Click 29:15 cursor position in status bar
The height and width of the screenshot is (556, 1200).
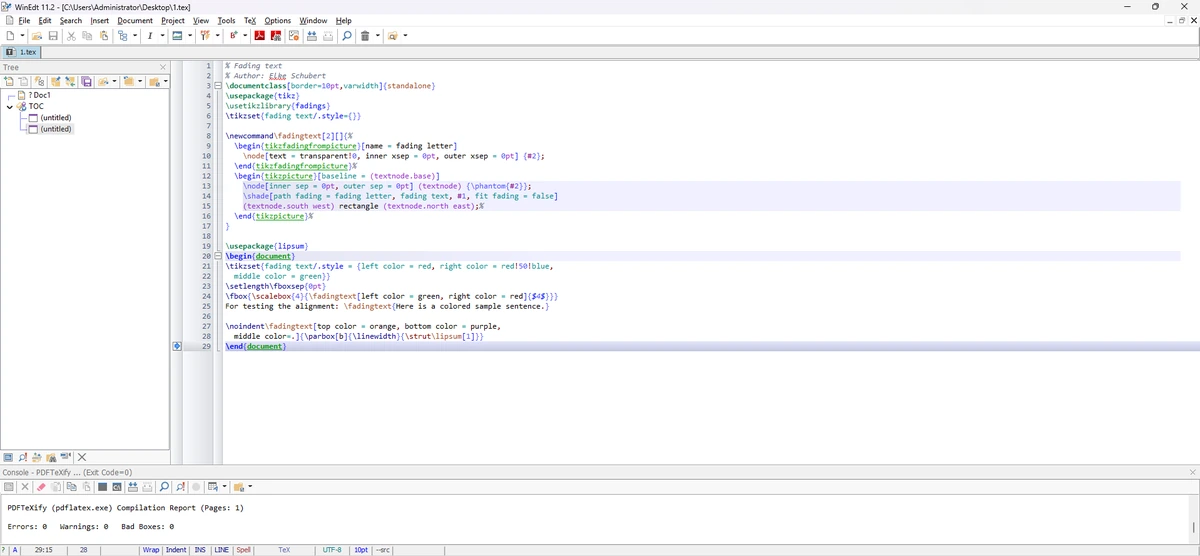pyautogui.click(x=44, y=550)
